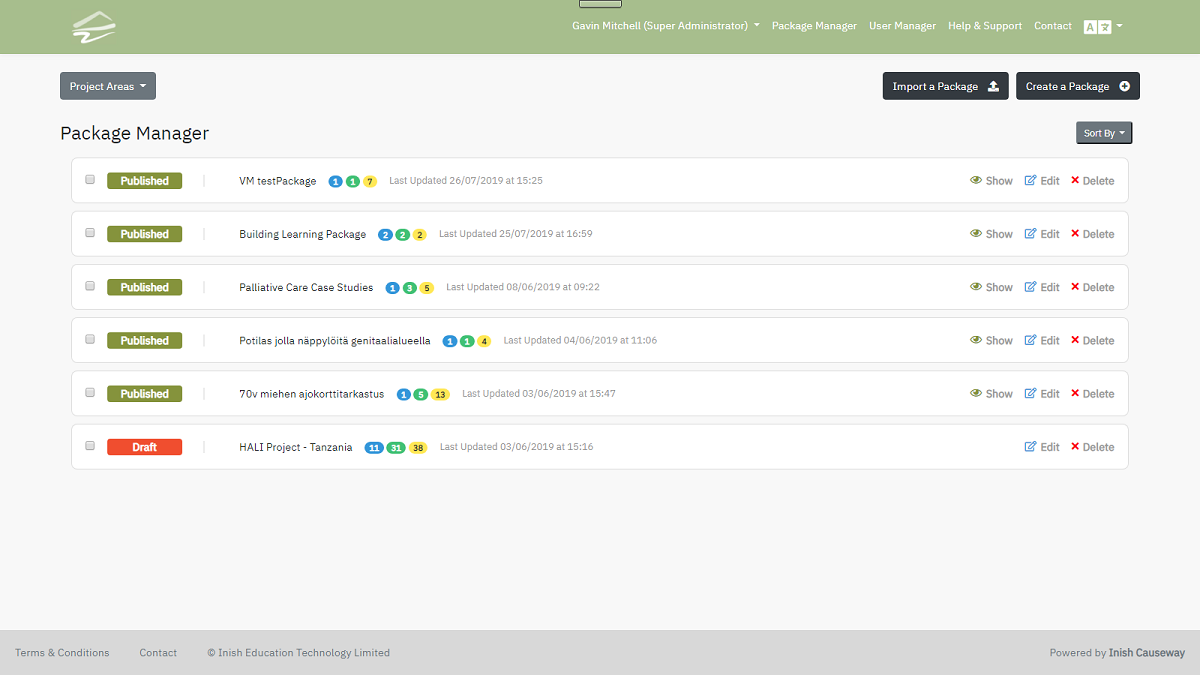1200x675 pixels.
Task: Click the Published status label on VM testPackage
Action: [x=145, y=181]
